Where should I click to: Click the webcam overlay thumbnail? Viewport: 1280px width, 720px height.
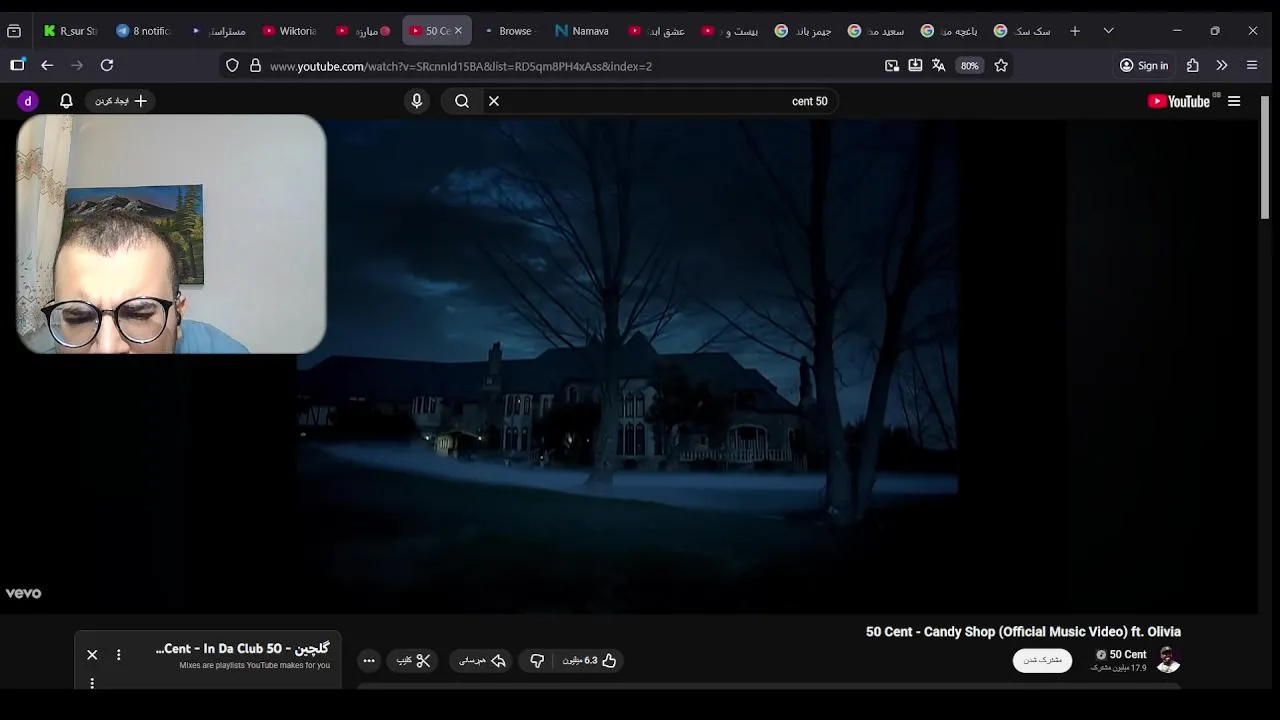point(171,234)
